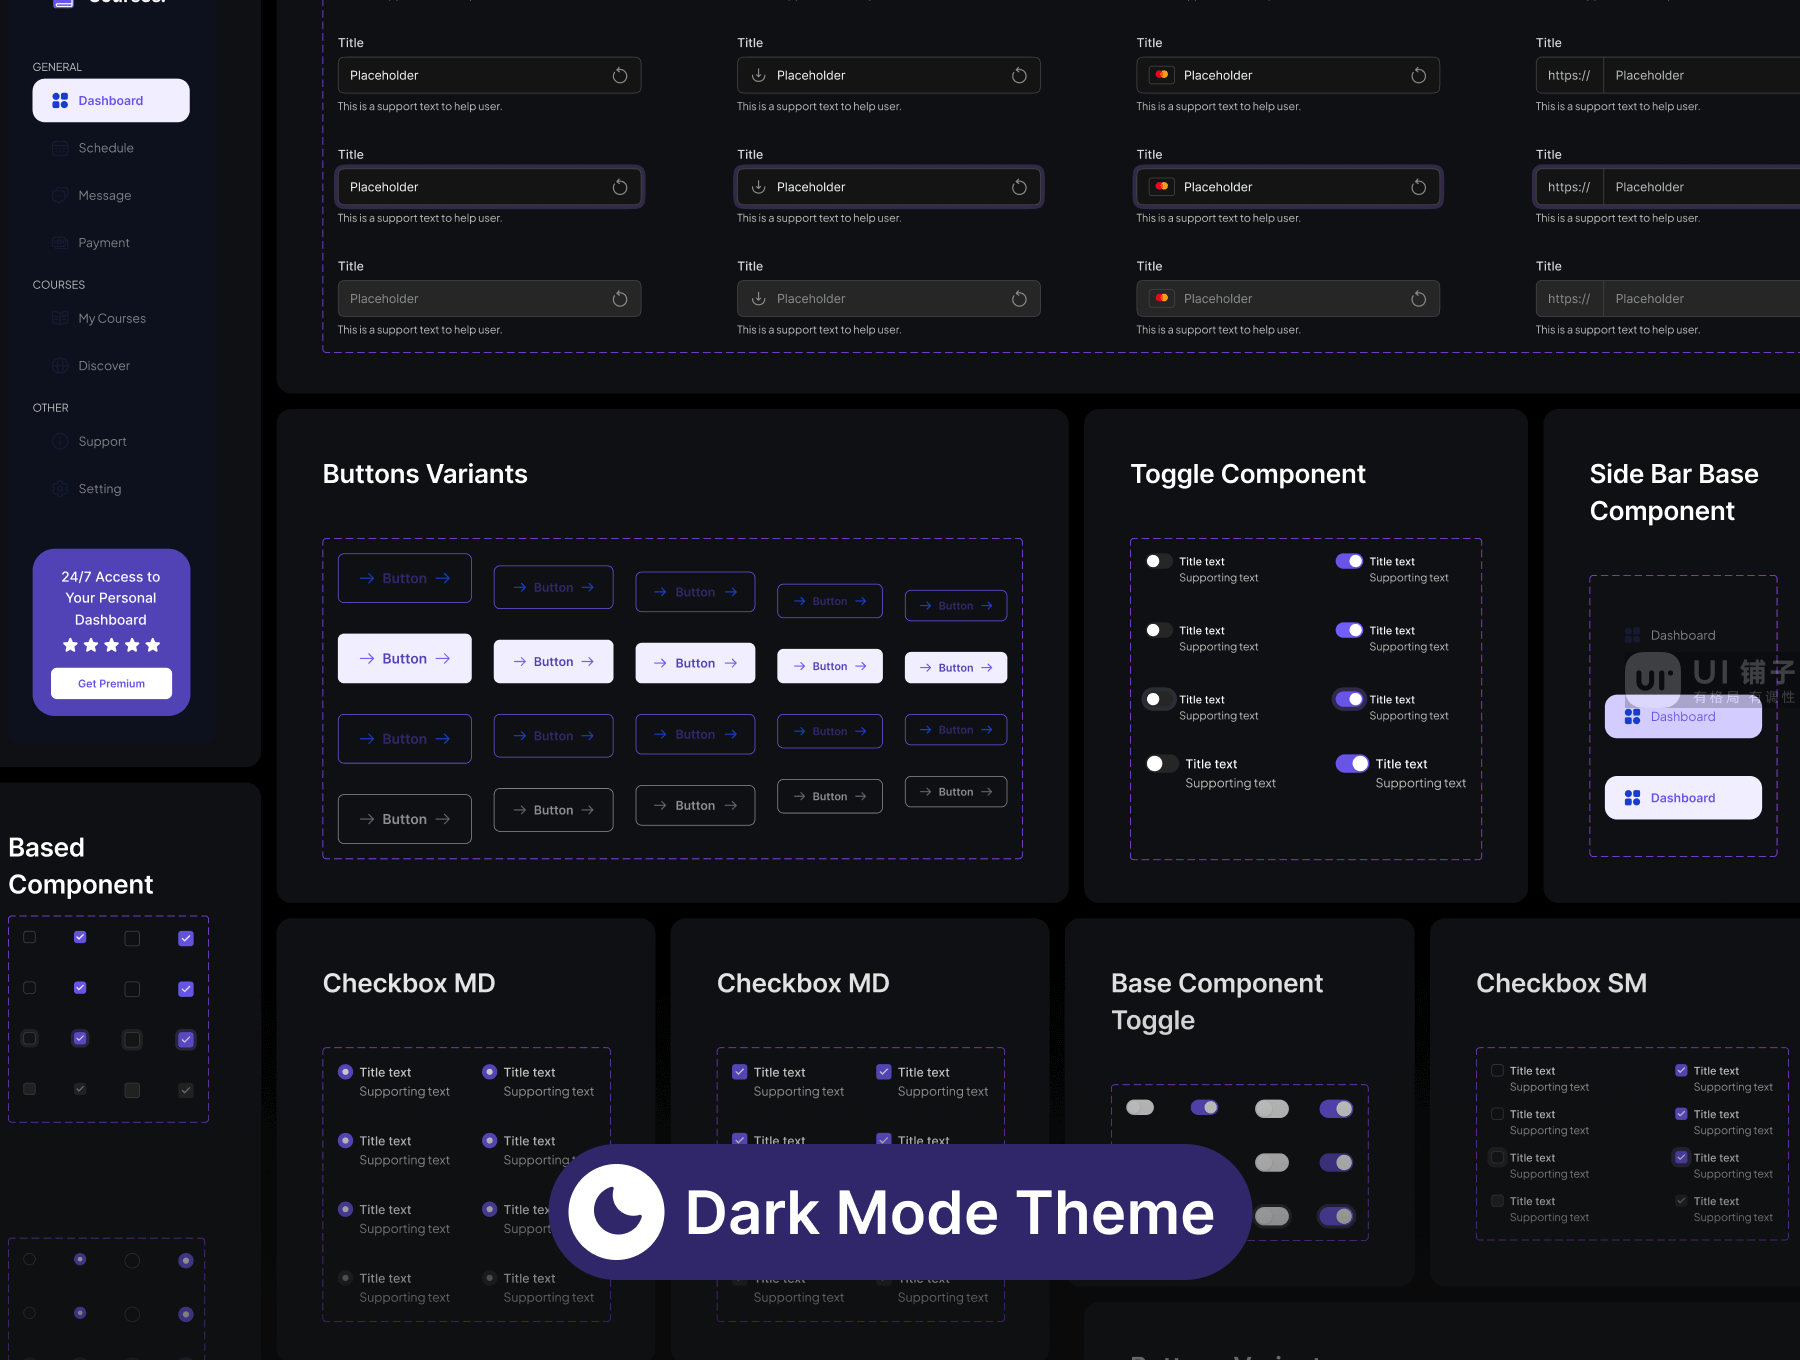Image resolution: width=1800 pixels, height=1360 pixels.
Task: Toggle large grey switch in Base Component Toggle top row
Action: click(1272, 1109)
